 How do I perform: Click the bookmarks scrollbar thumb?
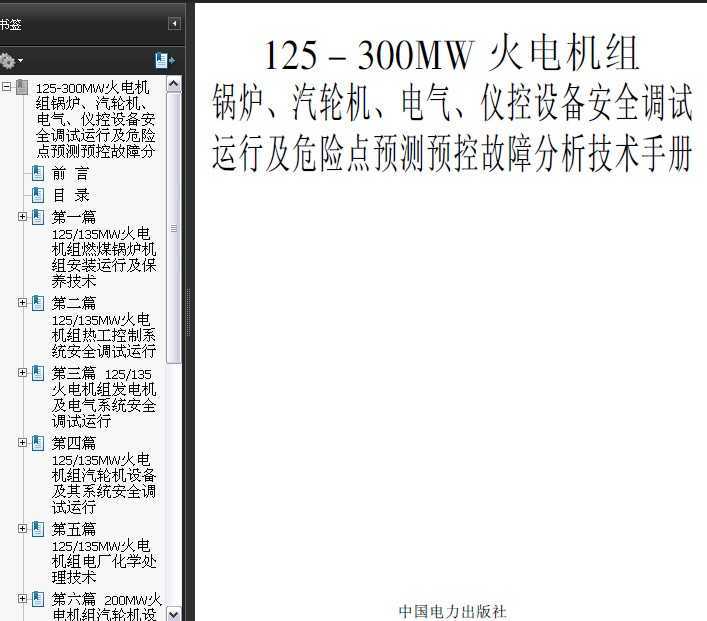coord(174,228)
